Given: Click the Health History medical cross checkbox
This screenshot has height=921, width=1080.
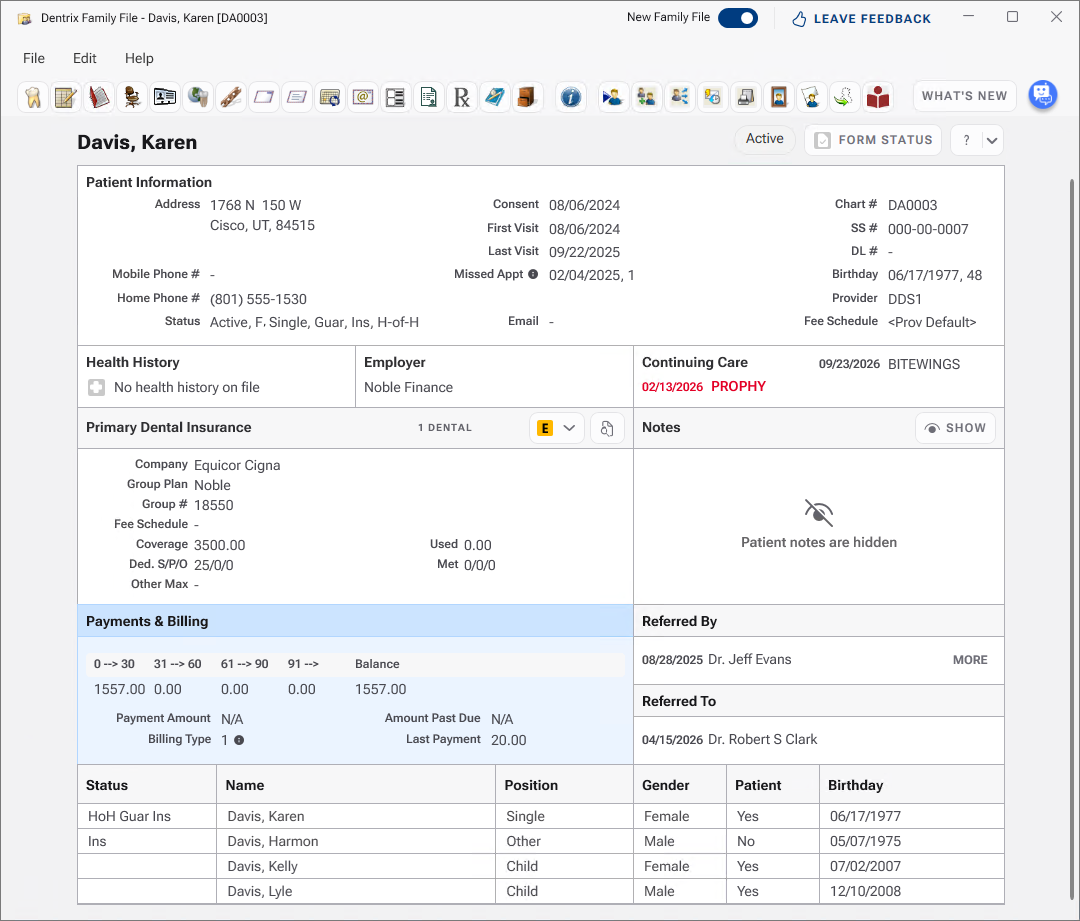Looking at the screenshot, I should tap(96, 388).
